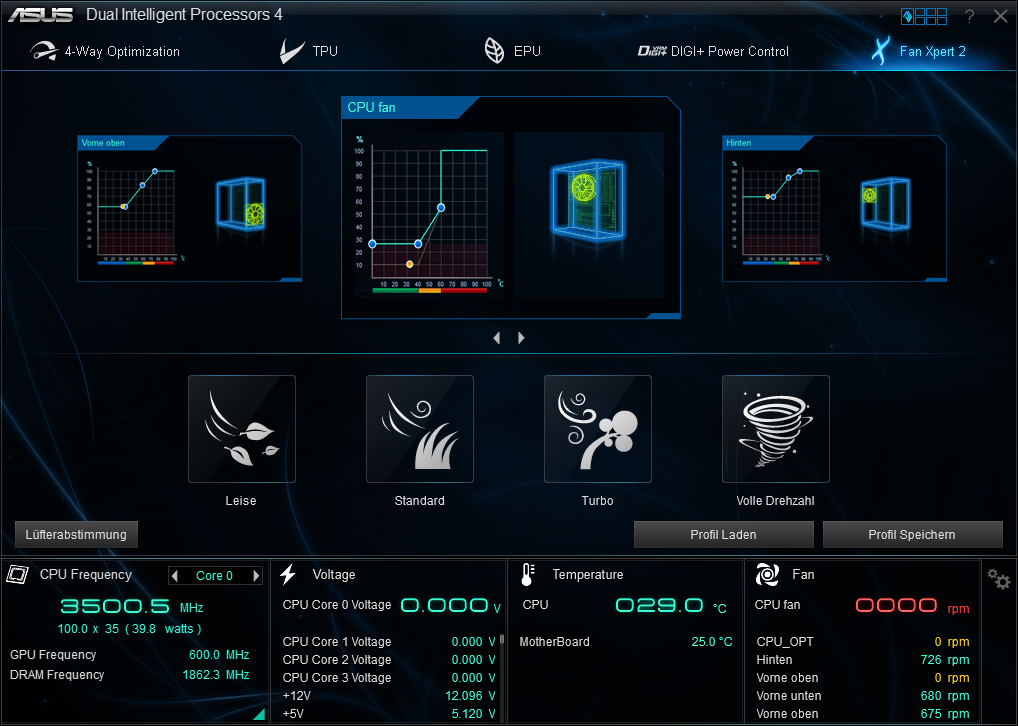This screenshot has height=726, width=1018.
Task: Click the CPU fan rpm readout
Action: [x=913, y=606]
